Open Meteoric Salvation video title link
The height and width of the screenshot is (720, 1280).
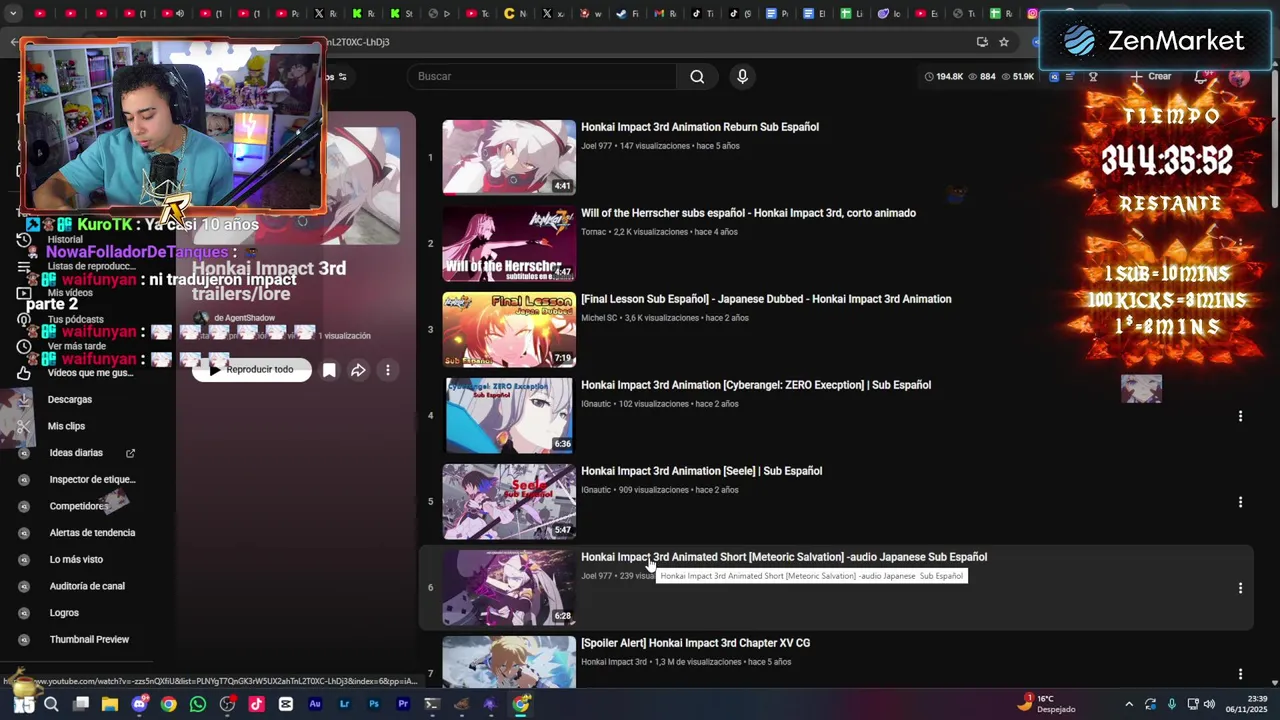coord(784,557)
